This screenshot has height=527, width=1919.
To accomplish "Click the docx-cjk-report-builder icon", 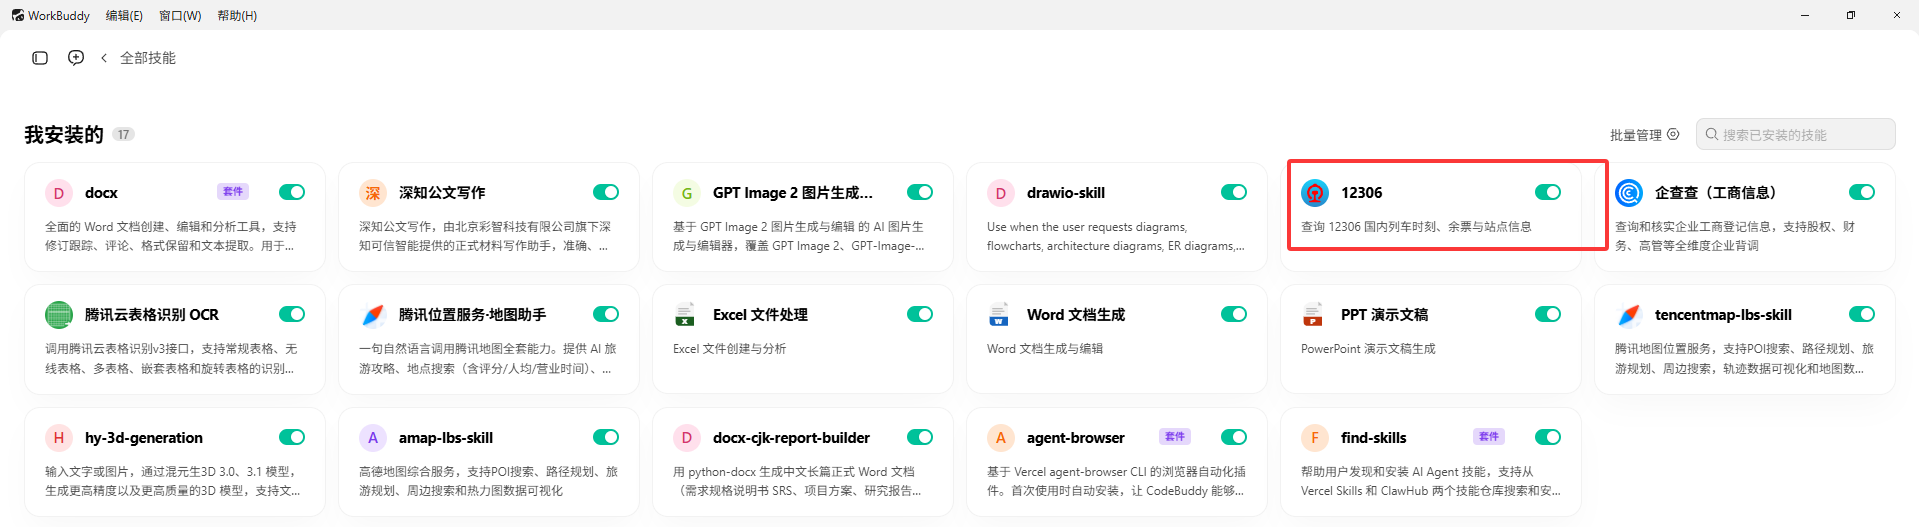I will click(687, 438).
